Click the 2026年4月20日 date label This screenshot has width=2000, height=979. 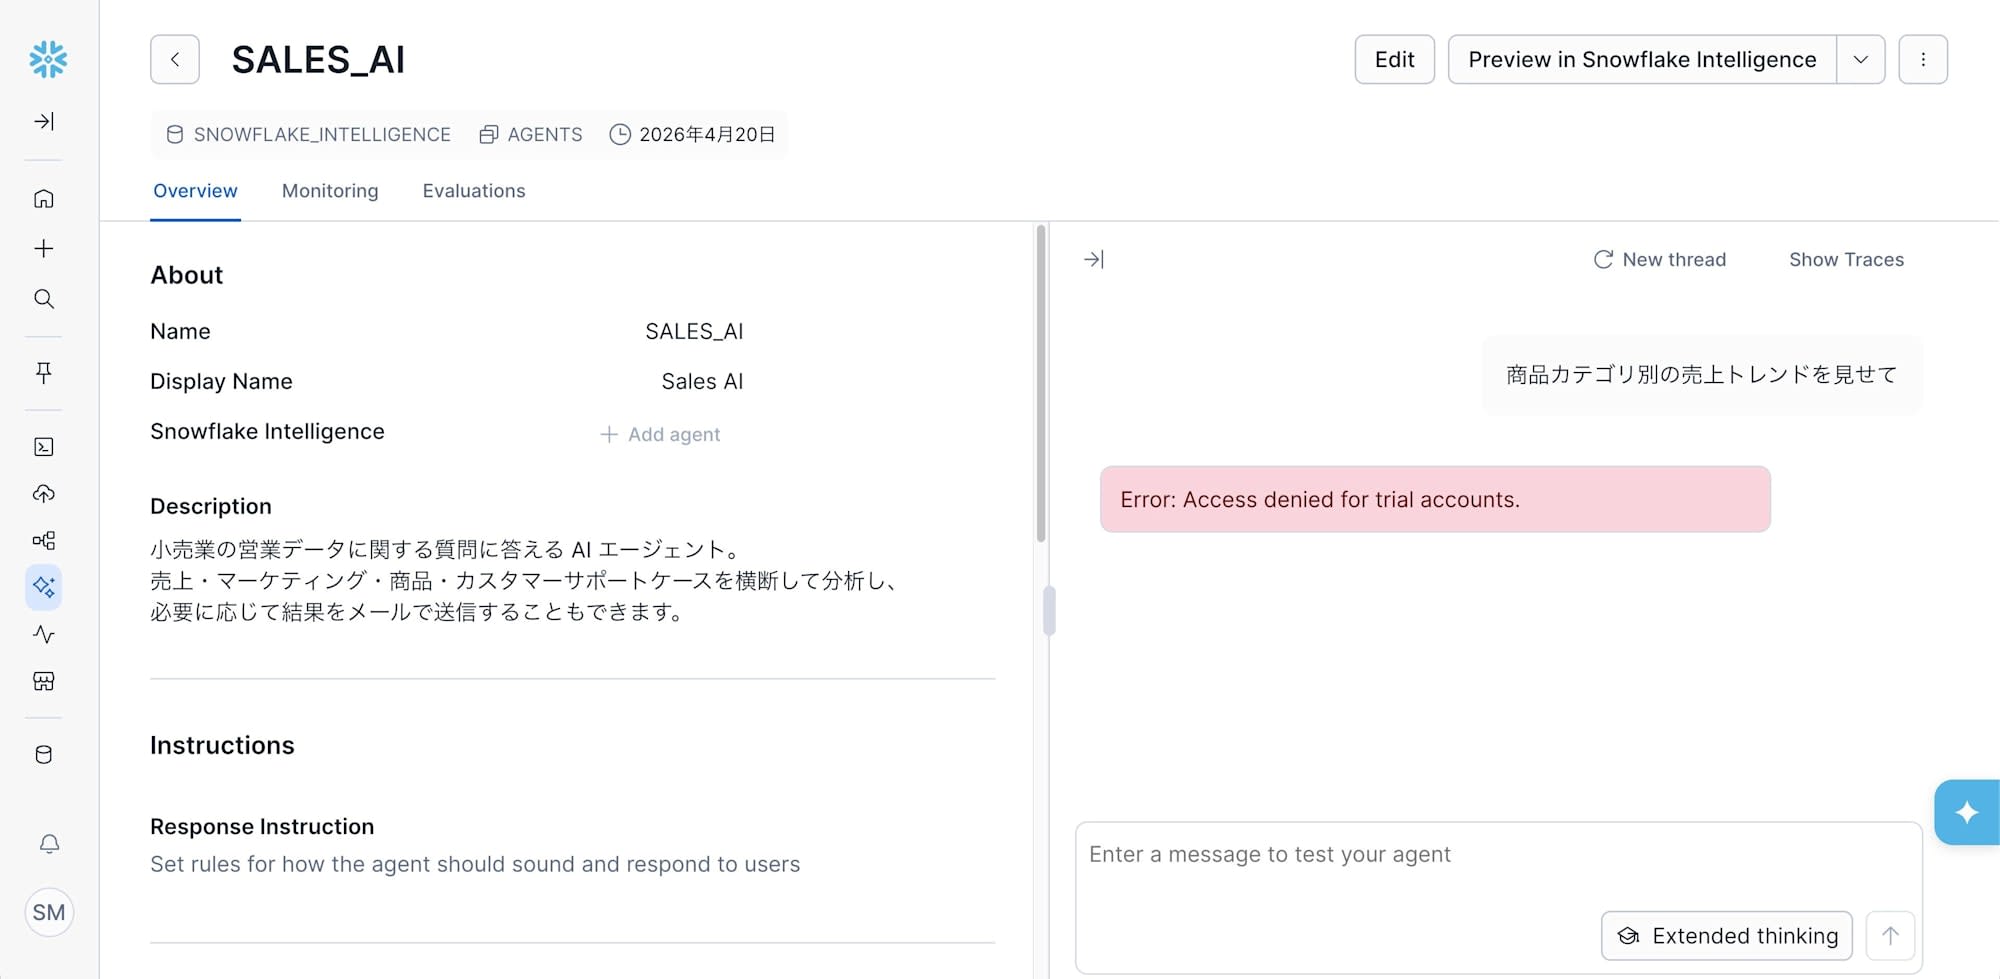[x=693, y=135]
